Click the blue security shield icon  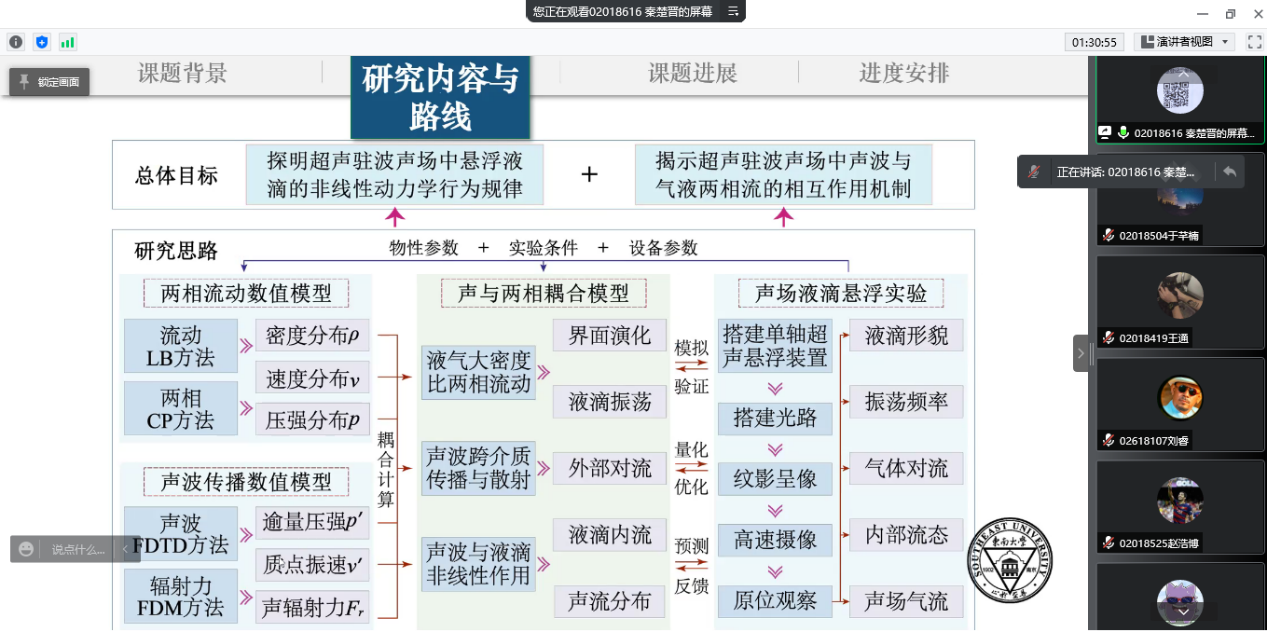click(42, 42)
